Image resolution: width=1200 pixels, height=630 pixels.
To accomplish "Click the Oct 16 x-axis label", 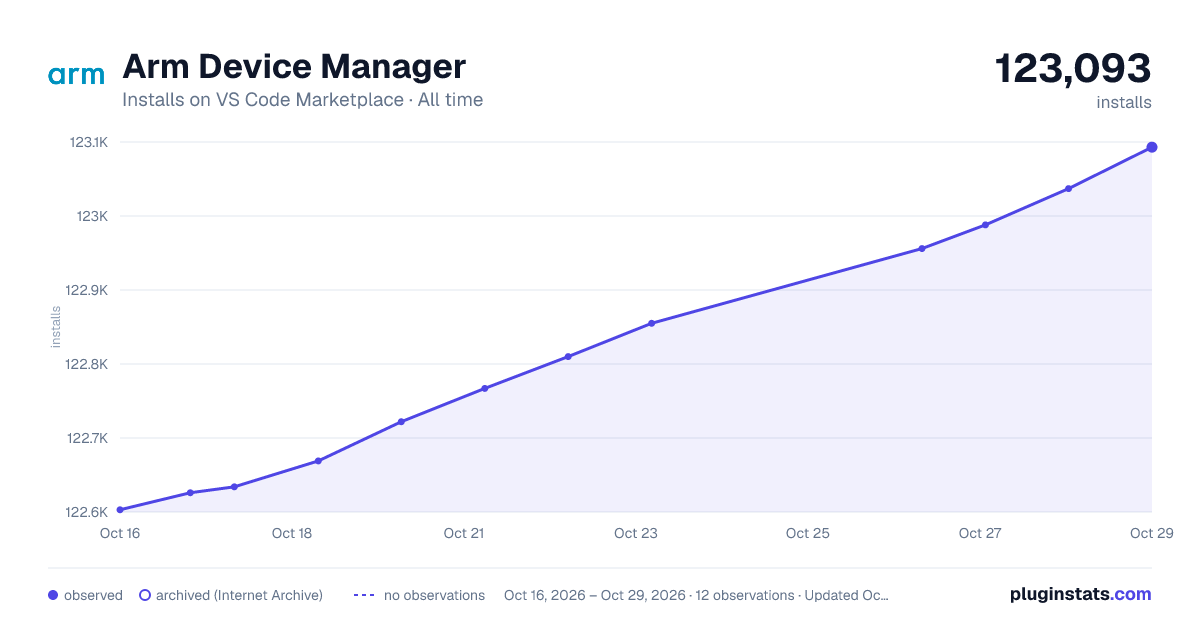I will (x=120, y=533).
